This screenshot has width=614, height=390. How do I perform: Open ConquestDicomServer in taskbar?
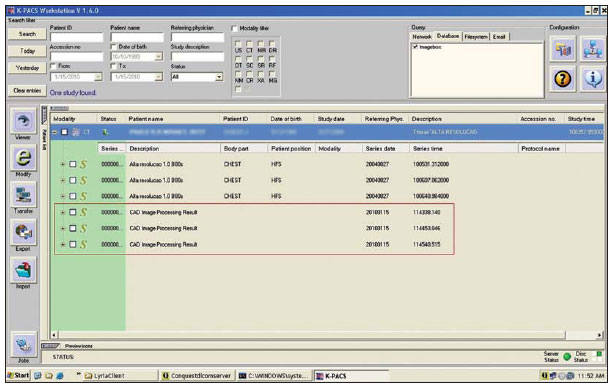pyautogui.click(x=197, y=376)
